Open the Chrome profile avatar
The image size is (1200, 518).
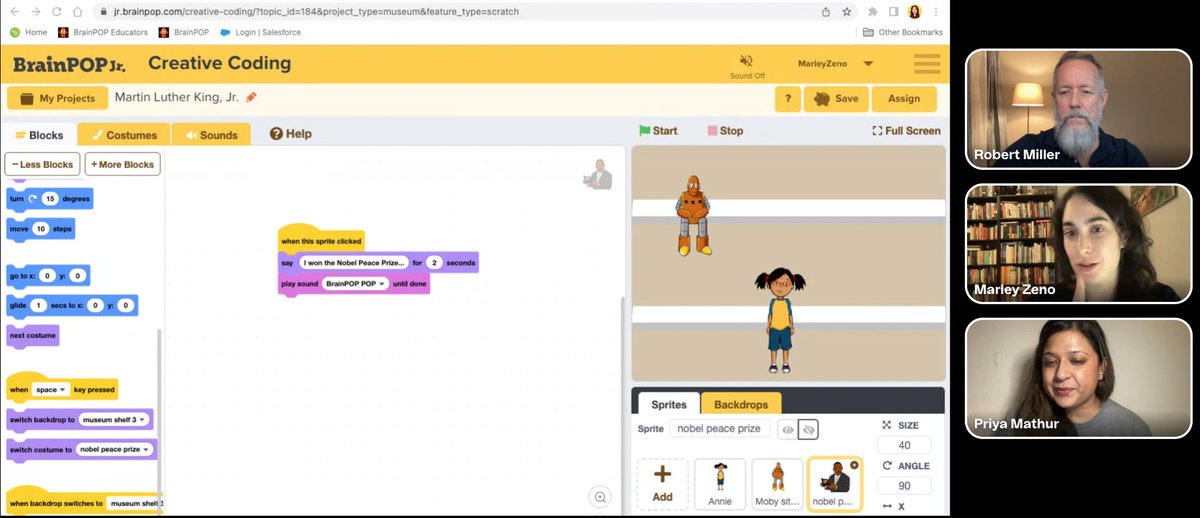click(x=914, y=12)
